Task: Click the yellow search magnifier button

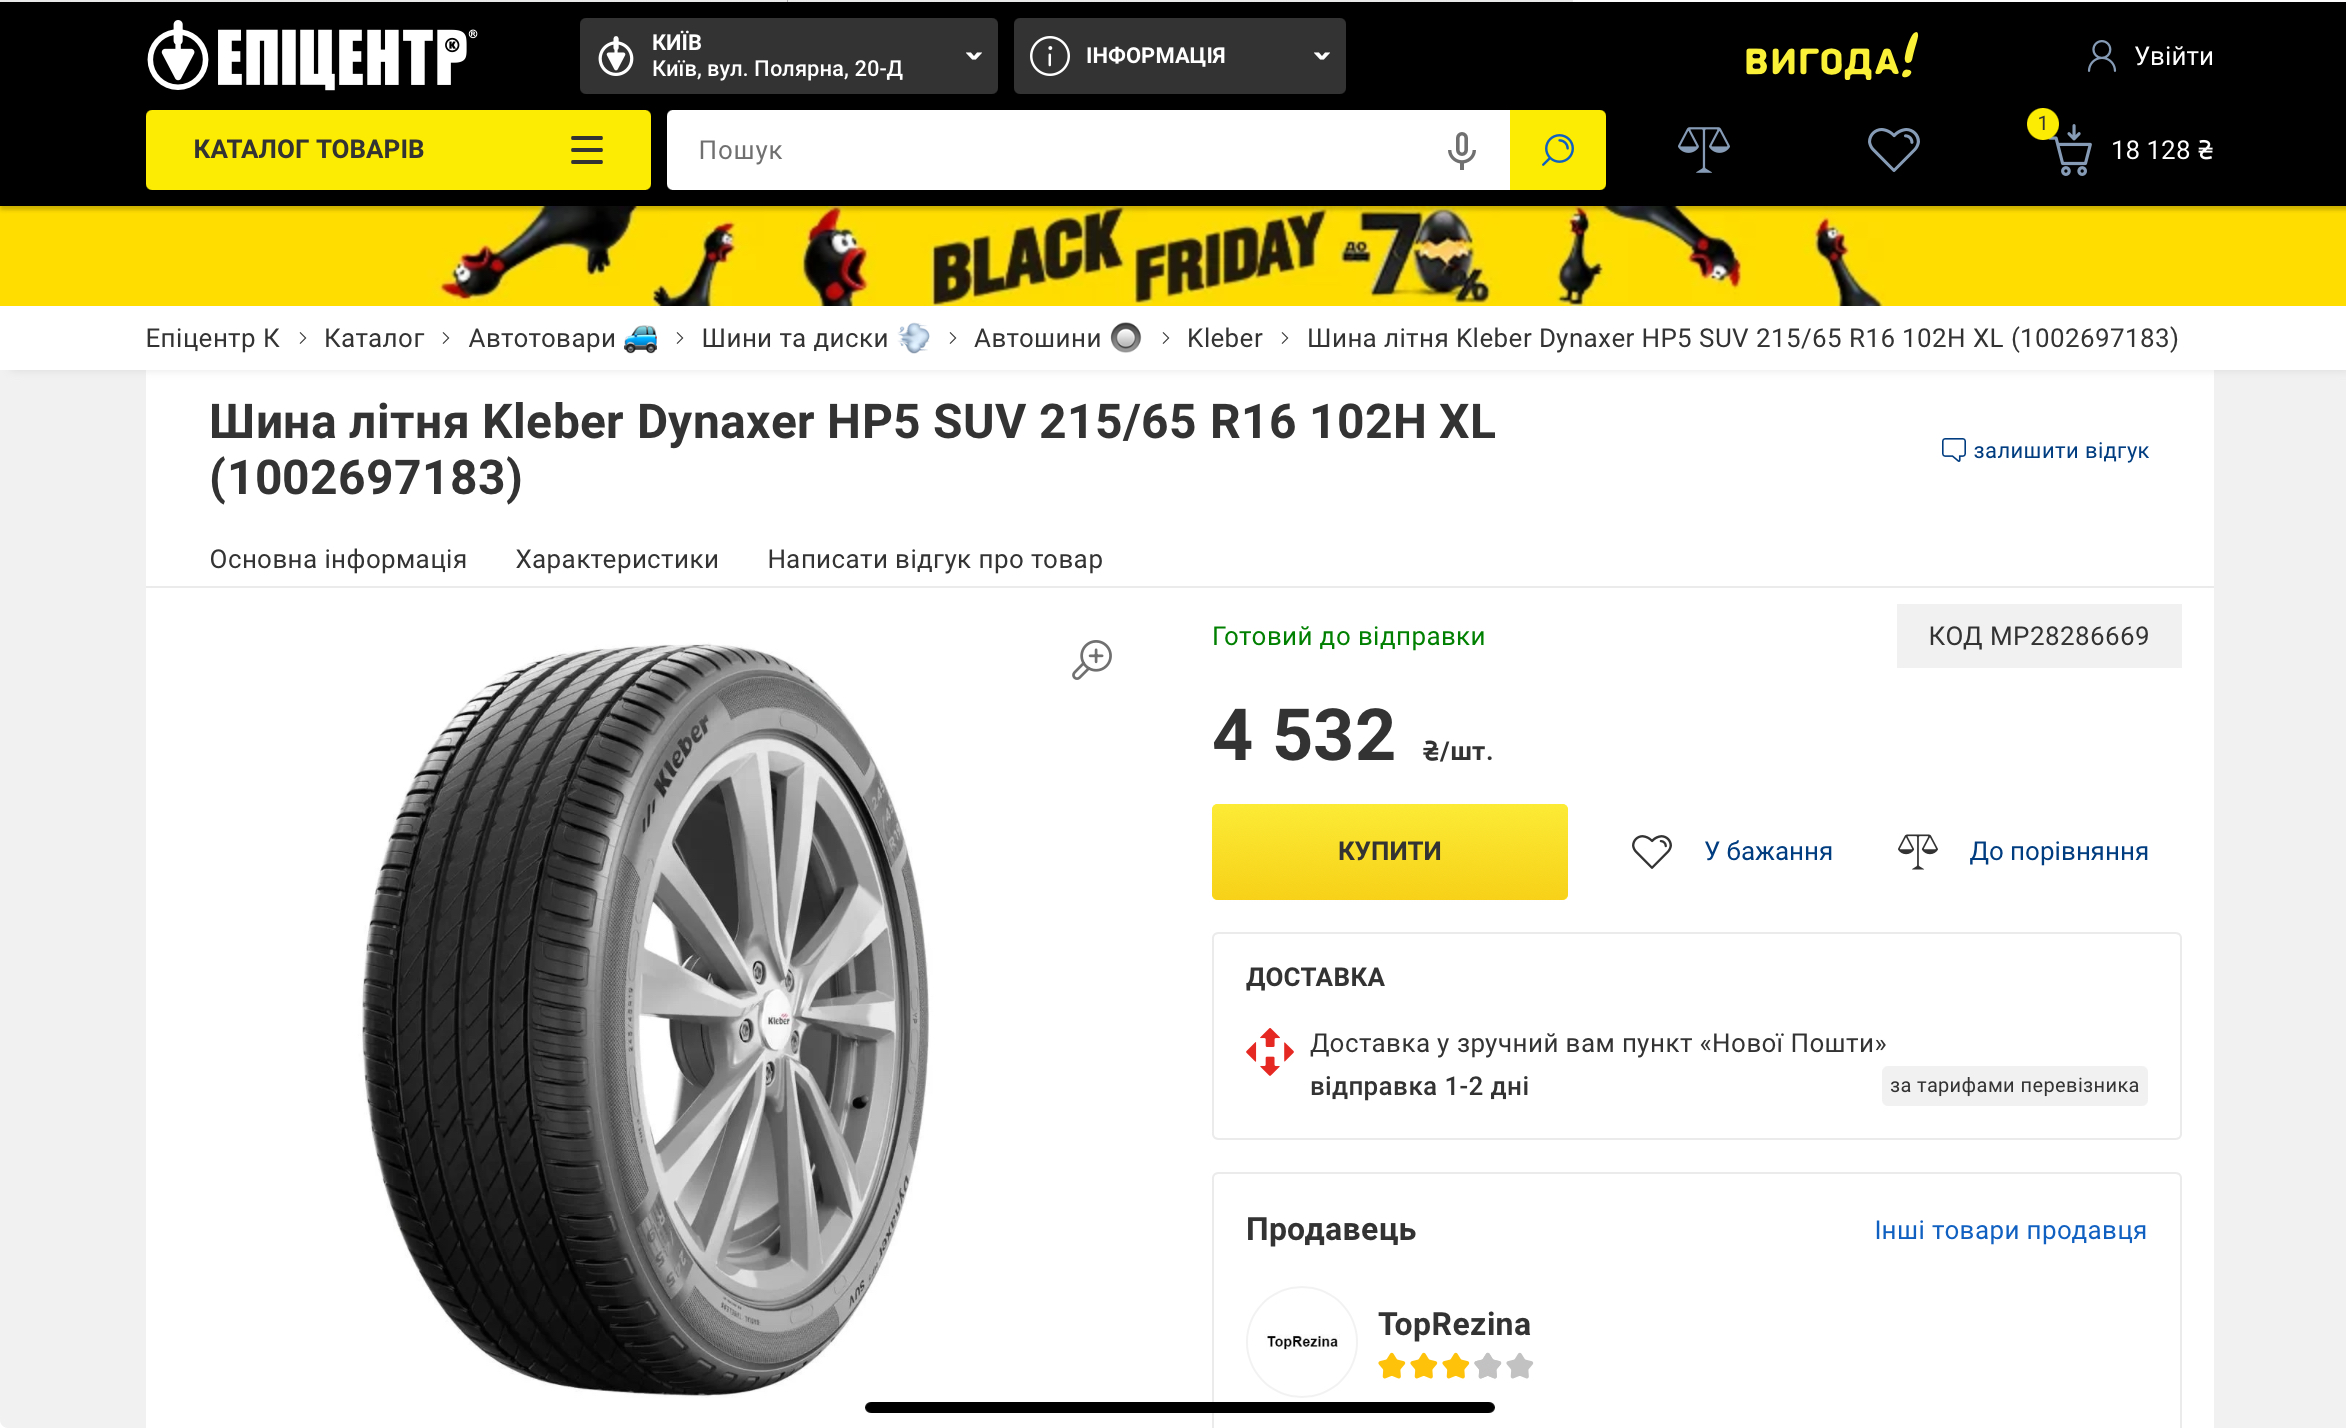Action: [1557, 150]
